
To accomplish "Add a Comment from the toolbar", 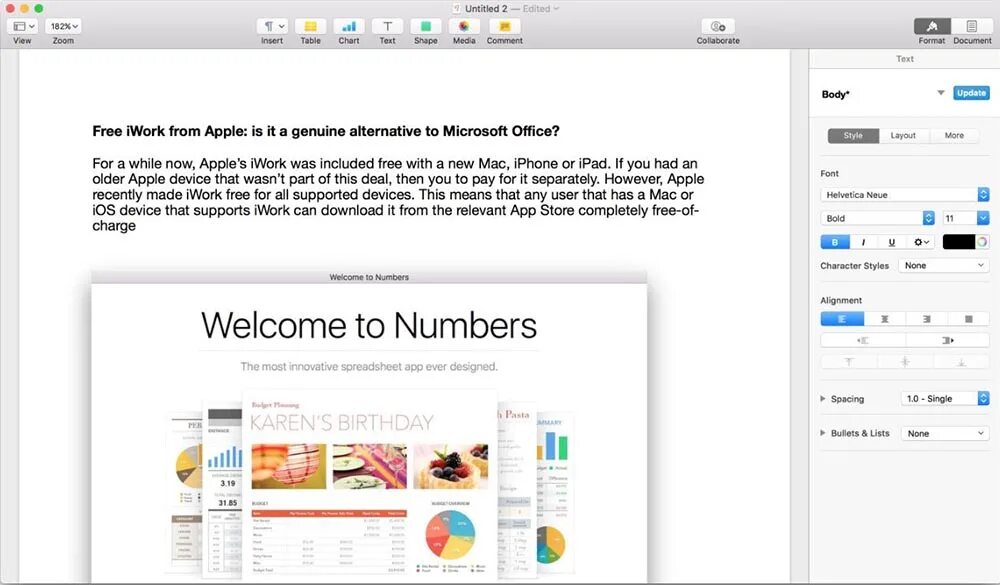I will click(x=504, y=26).
